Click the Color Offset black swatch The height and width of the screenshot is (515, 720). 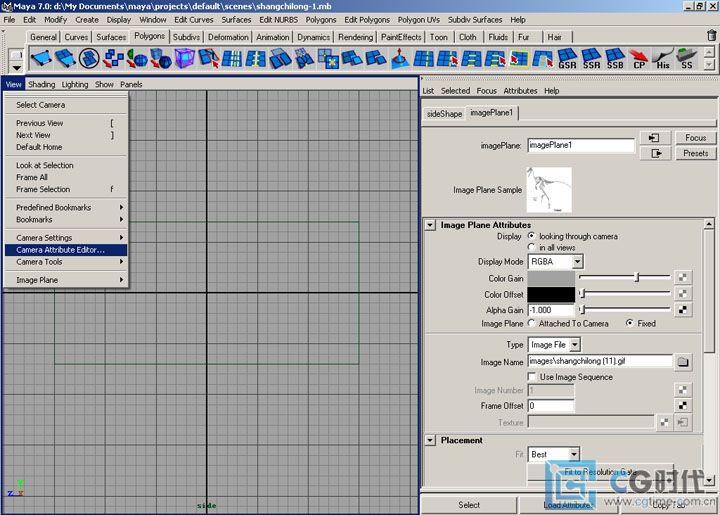point(551,294)
